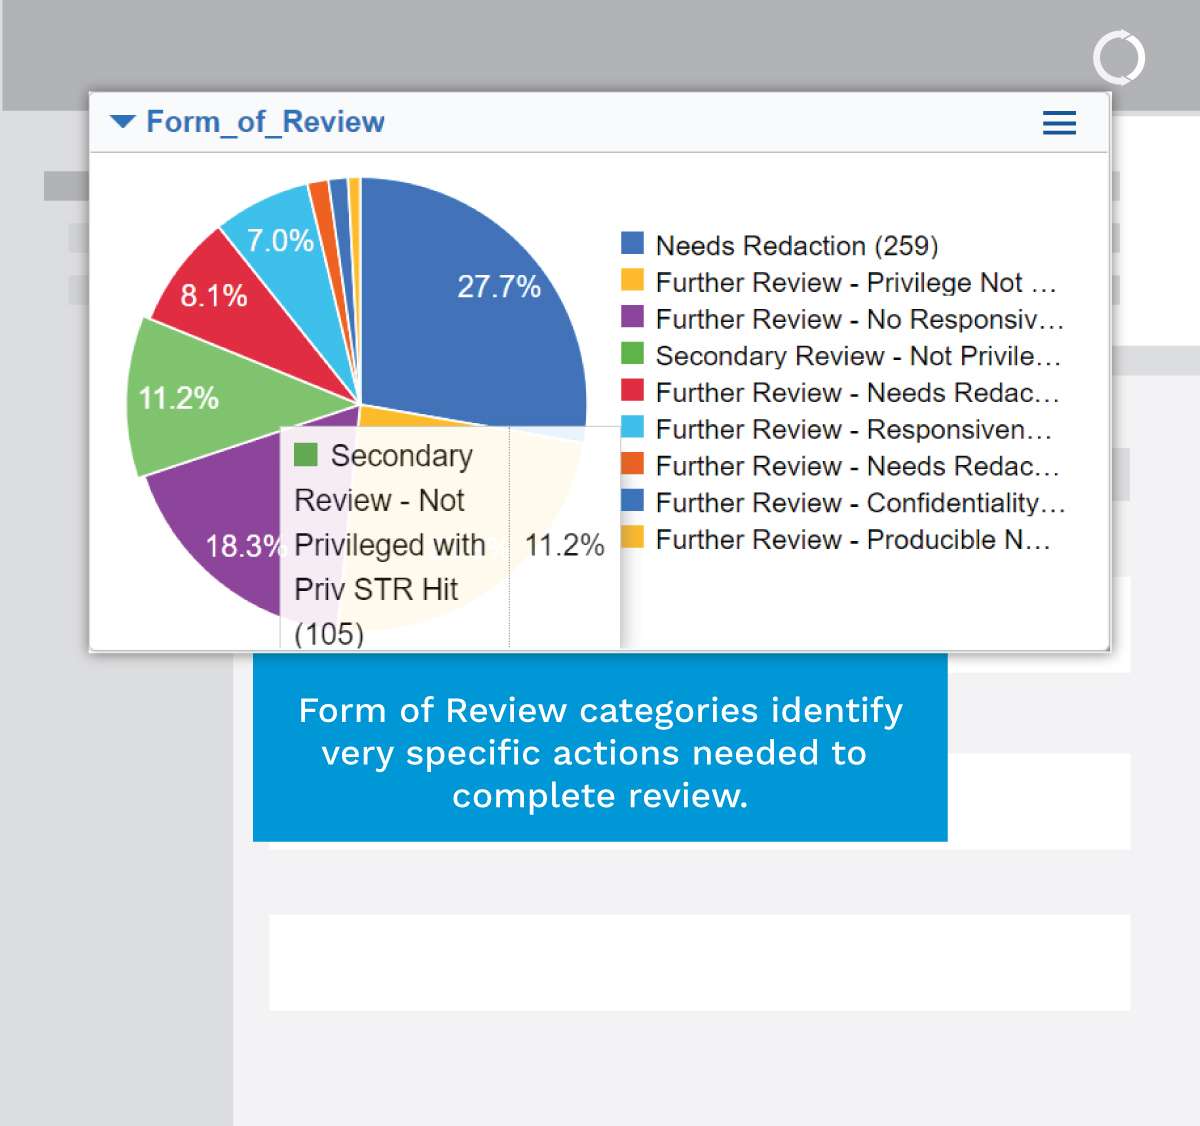Screen dimensions: 1200x1126
Task: Click red swatch for Further Review - Needs Redac
Action: (x=632, y=390)
